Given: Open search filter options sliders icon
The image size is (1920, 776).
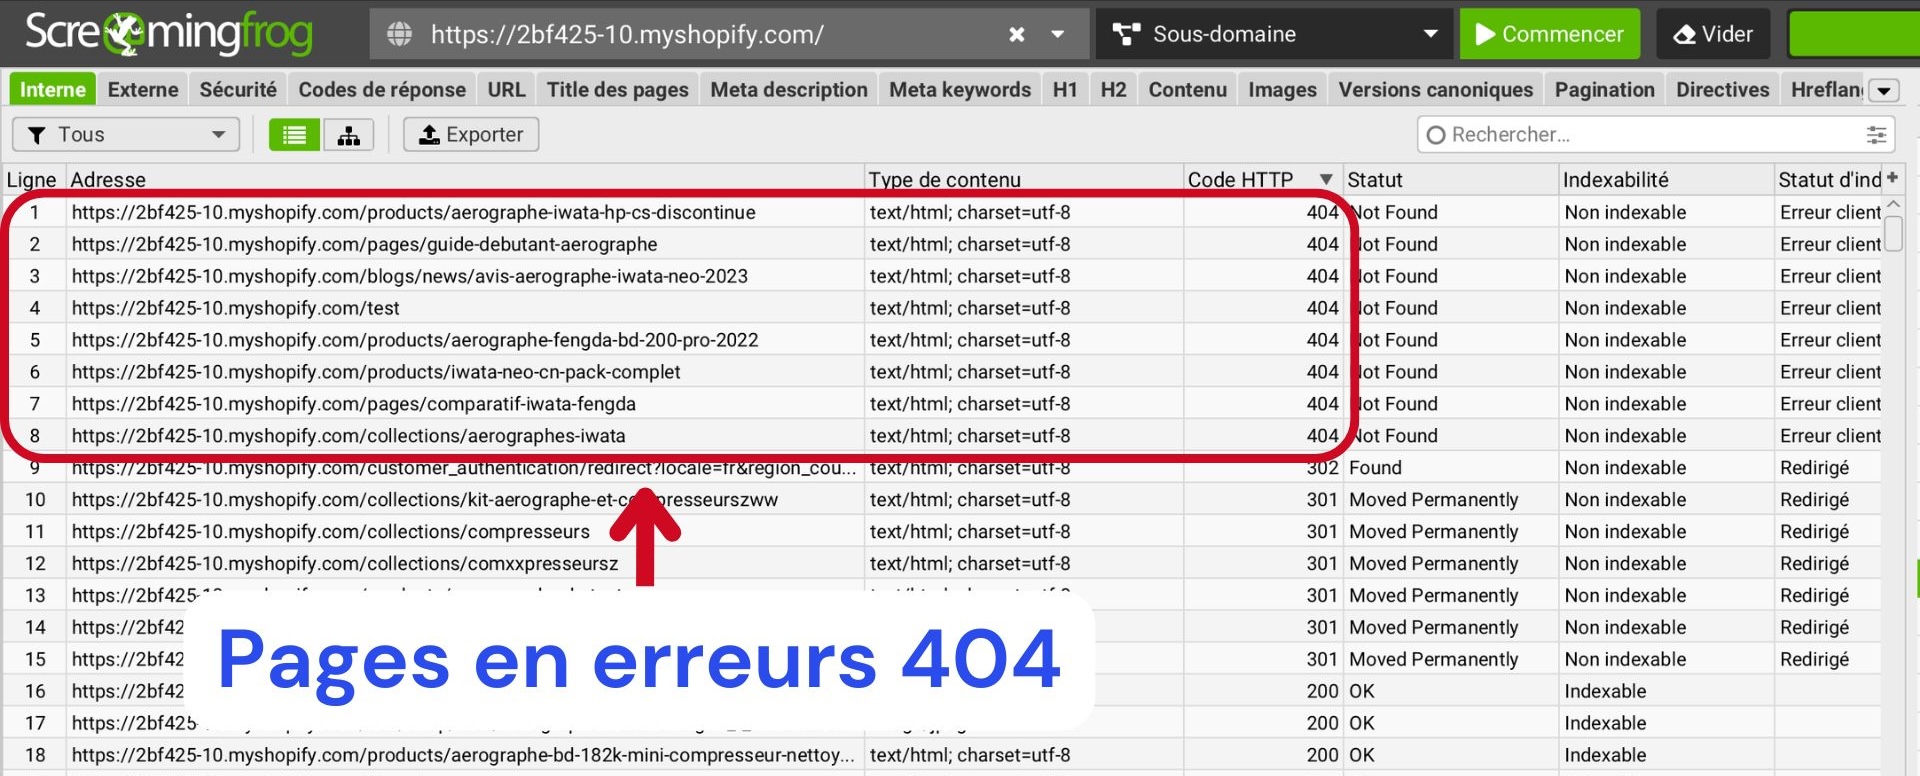Looking at the screenshot, I should (x=1876, y=134).
